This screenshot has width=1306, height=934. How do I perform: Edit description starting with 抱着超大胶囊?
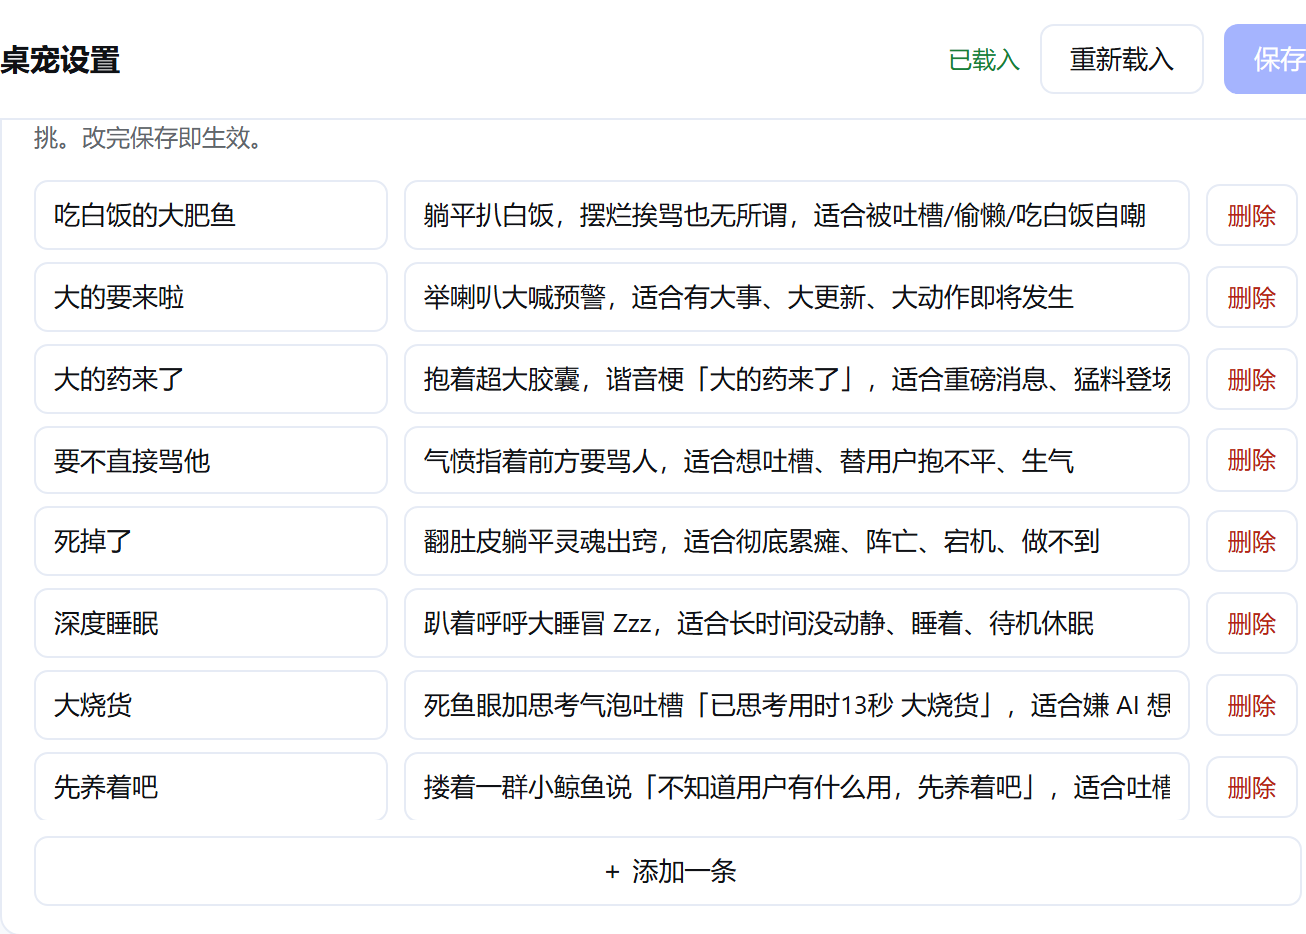tap(797, 379)
